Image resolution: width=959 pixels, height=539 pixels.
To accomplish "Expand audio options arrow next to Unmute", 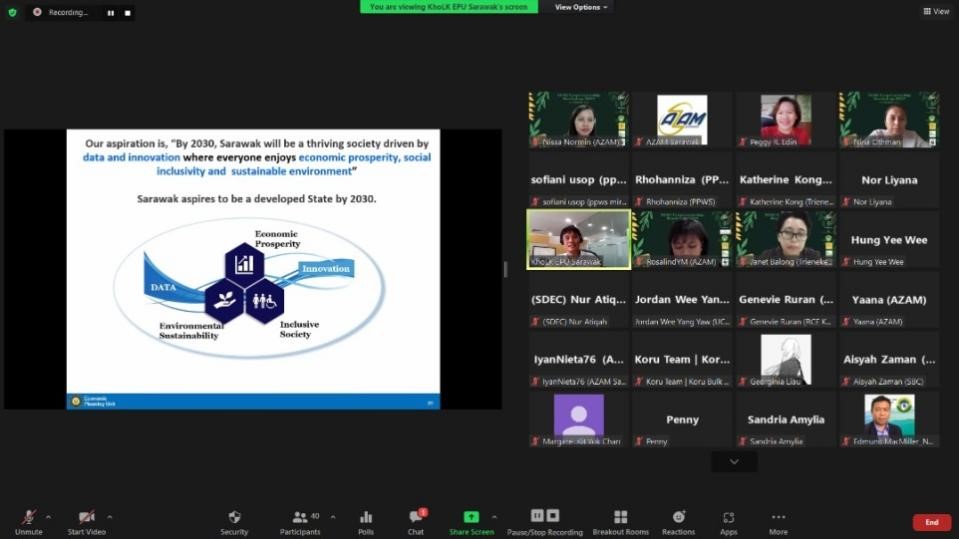I will (49, 517).
